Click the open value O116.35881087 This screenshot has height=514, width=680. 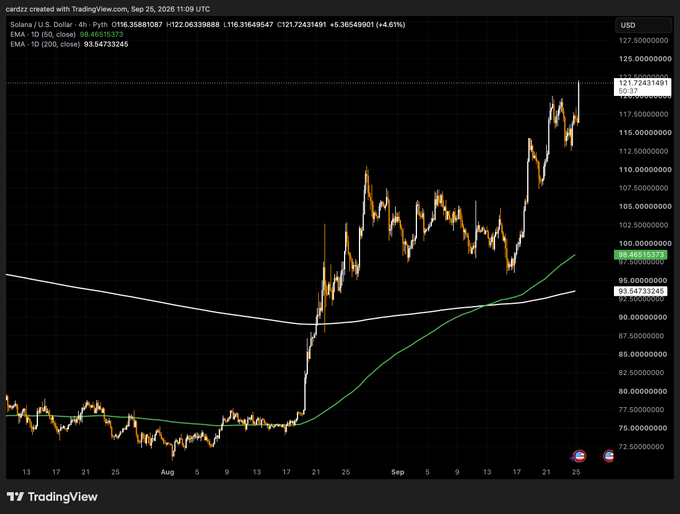click(x=137, y=25)
